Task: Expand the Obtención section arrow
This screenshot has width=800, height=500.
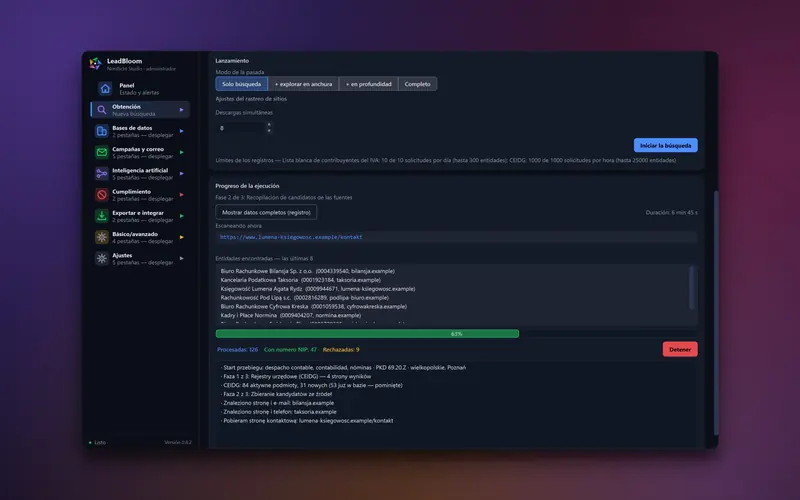Action: point(181,110)
